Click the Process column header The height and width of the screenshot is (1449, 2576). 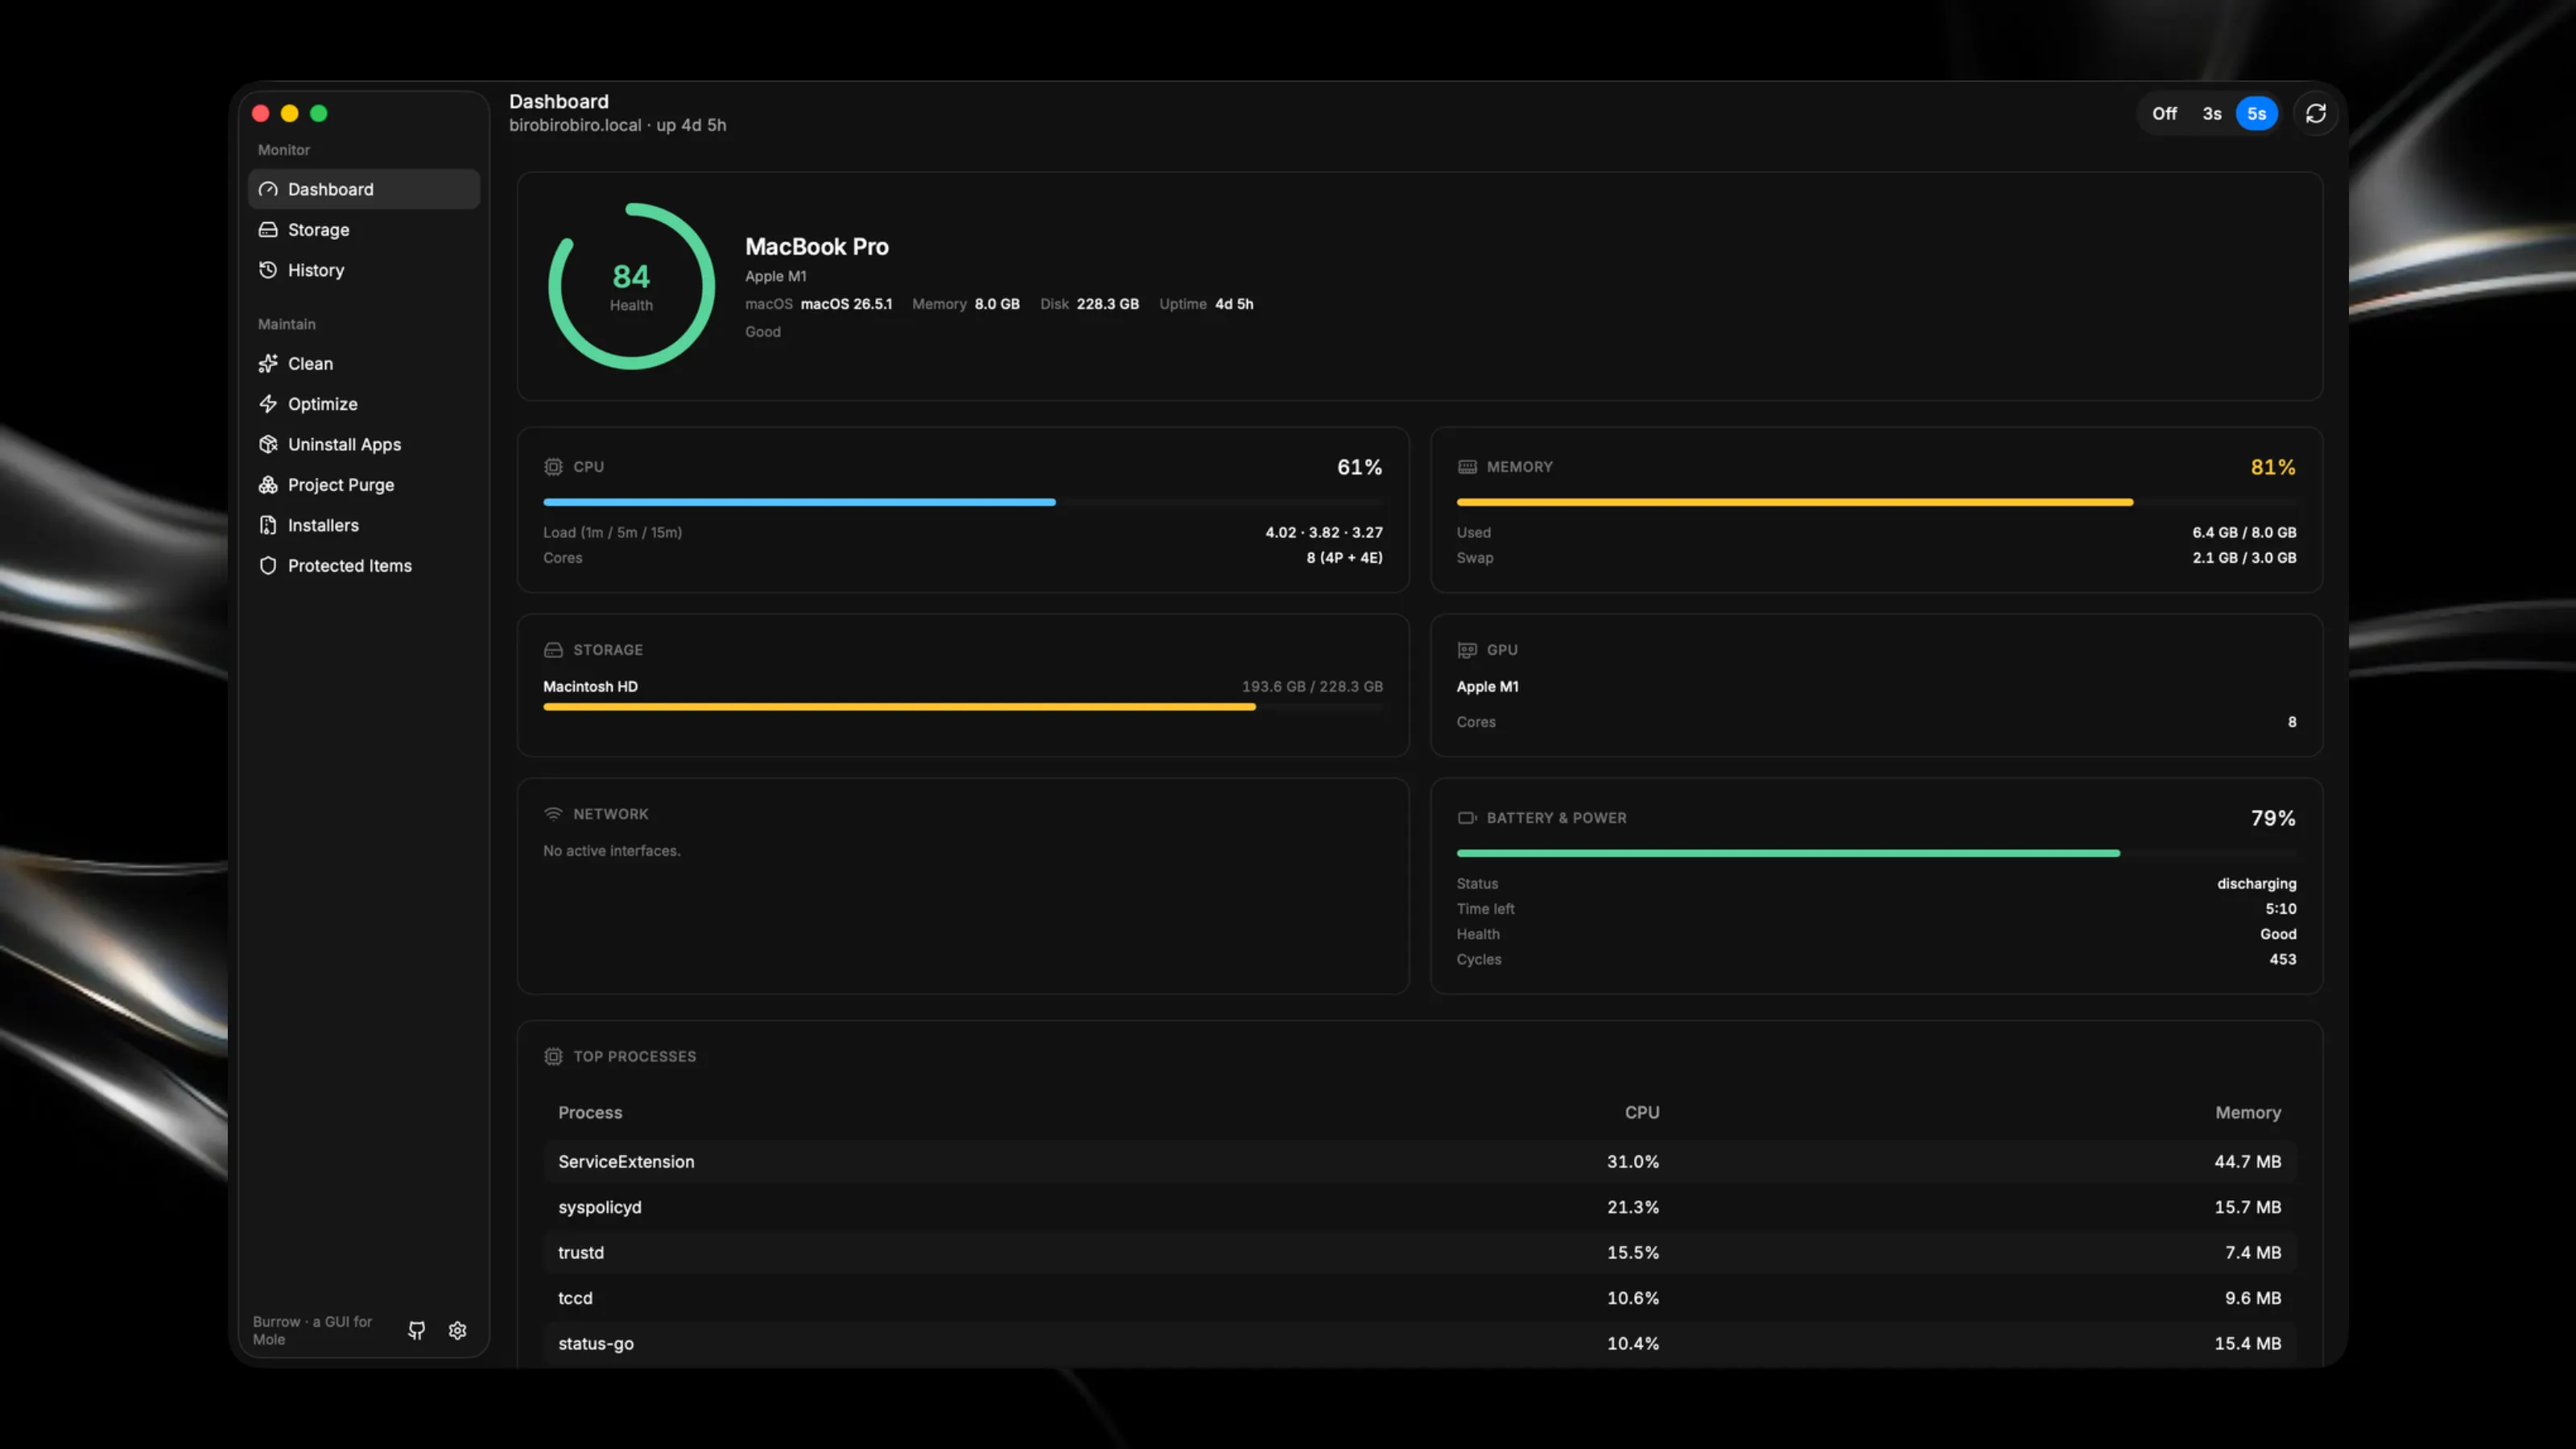tap(590, 1112)
